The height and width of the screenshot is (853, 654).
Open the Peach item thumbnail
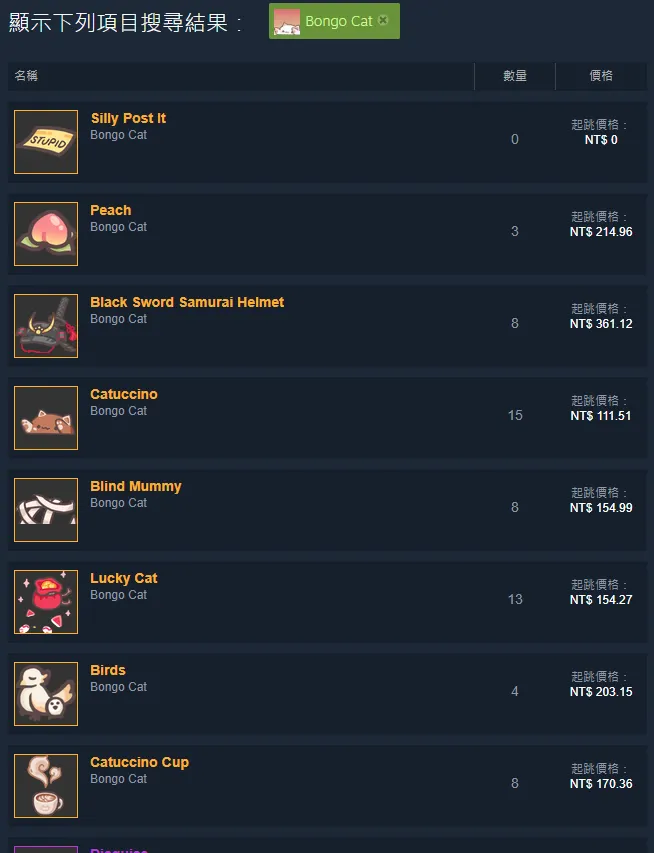click(46, 234)
